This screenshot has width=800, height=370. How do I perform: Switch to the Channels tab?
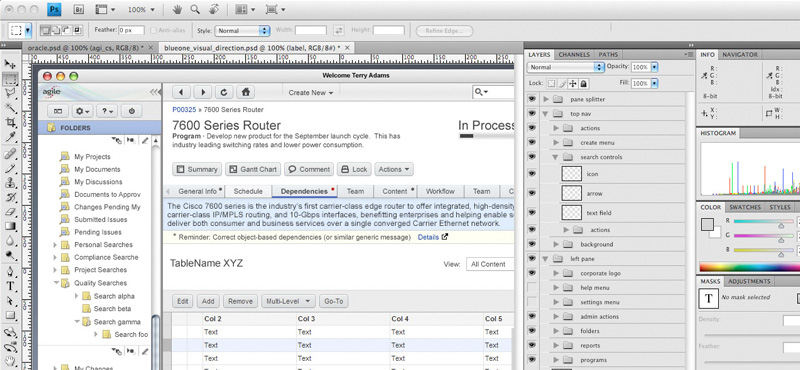(x=574, y=55)
